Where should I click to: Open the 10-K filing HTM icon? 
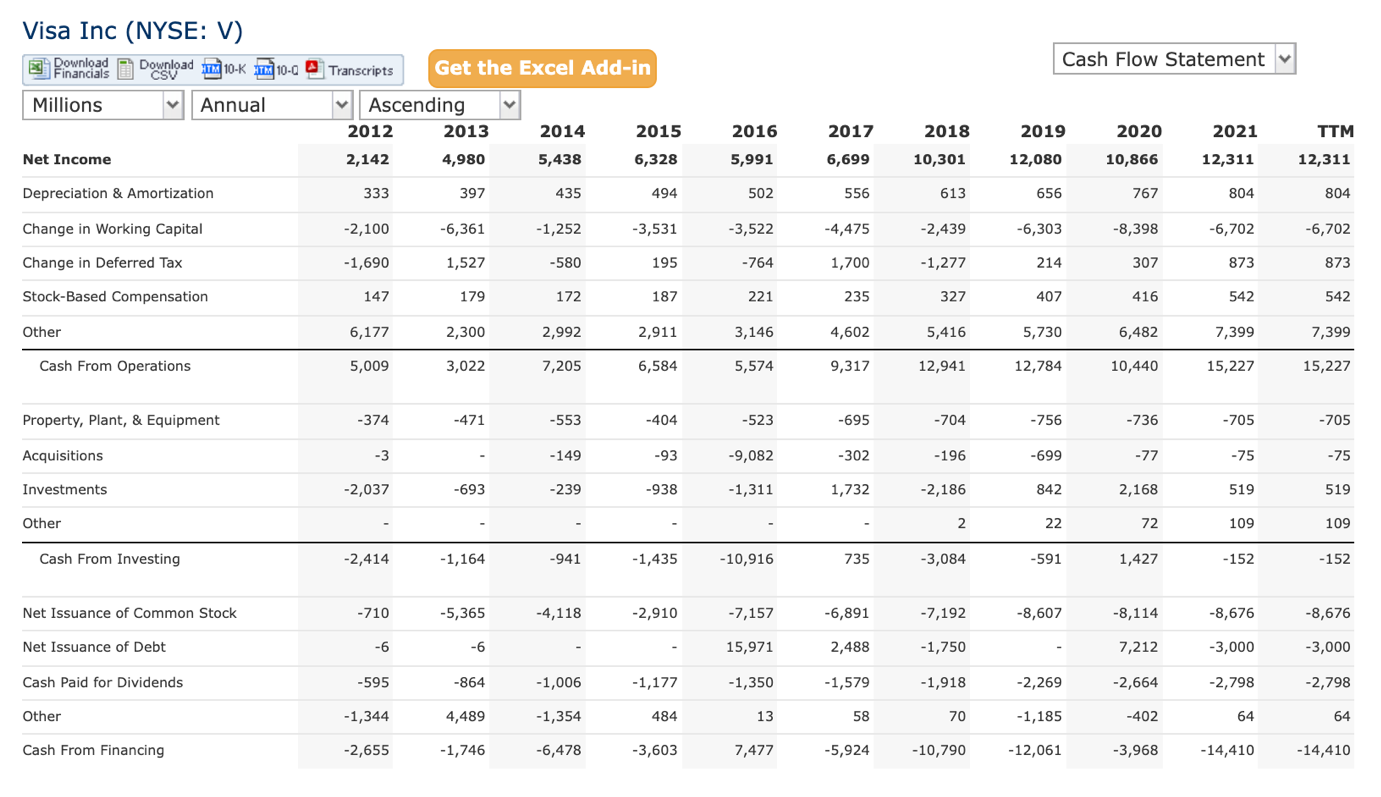212,69
